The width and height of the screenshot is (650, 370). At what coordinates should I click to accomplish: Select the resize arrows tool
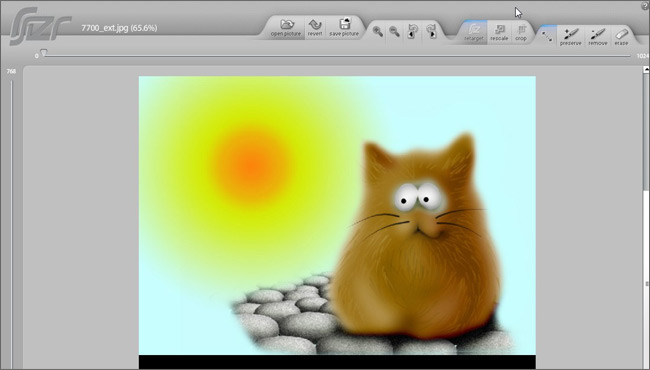click(x=547, y=36)
